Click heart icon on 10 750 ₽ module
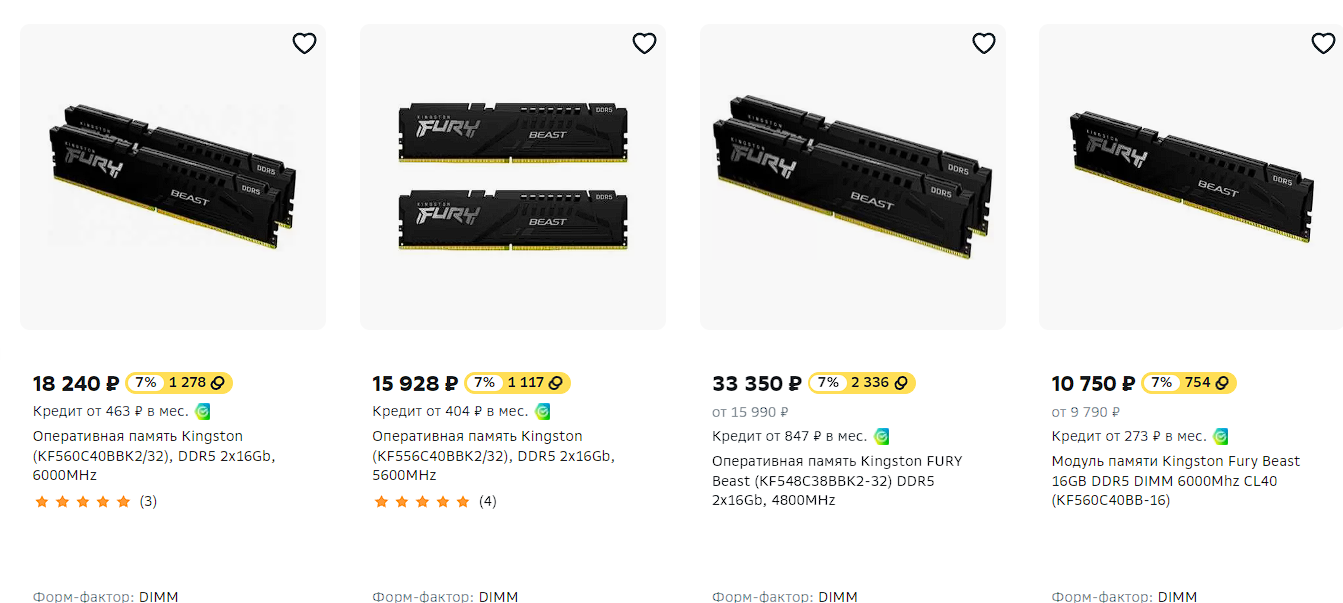This screenshot has width=1343, height=603. [x=1323, y=43]
